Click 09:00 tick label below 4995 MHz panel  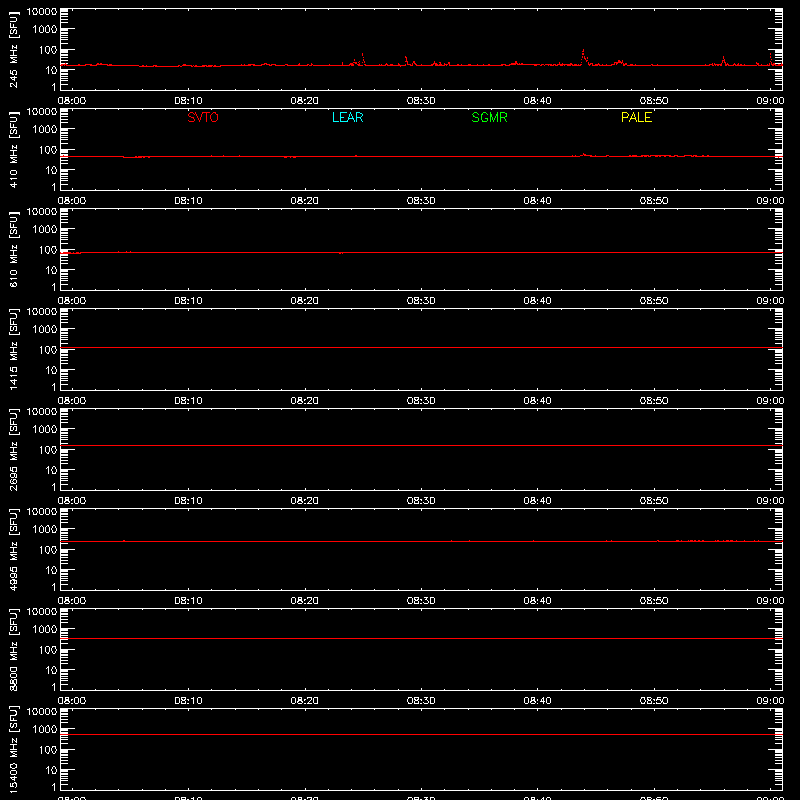pos(770,601)
